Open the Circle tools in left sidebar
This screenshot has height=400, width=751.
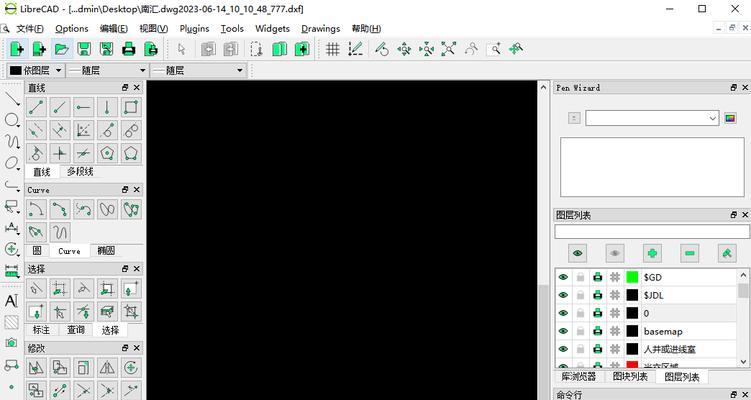(x=11, y=120)
